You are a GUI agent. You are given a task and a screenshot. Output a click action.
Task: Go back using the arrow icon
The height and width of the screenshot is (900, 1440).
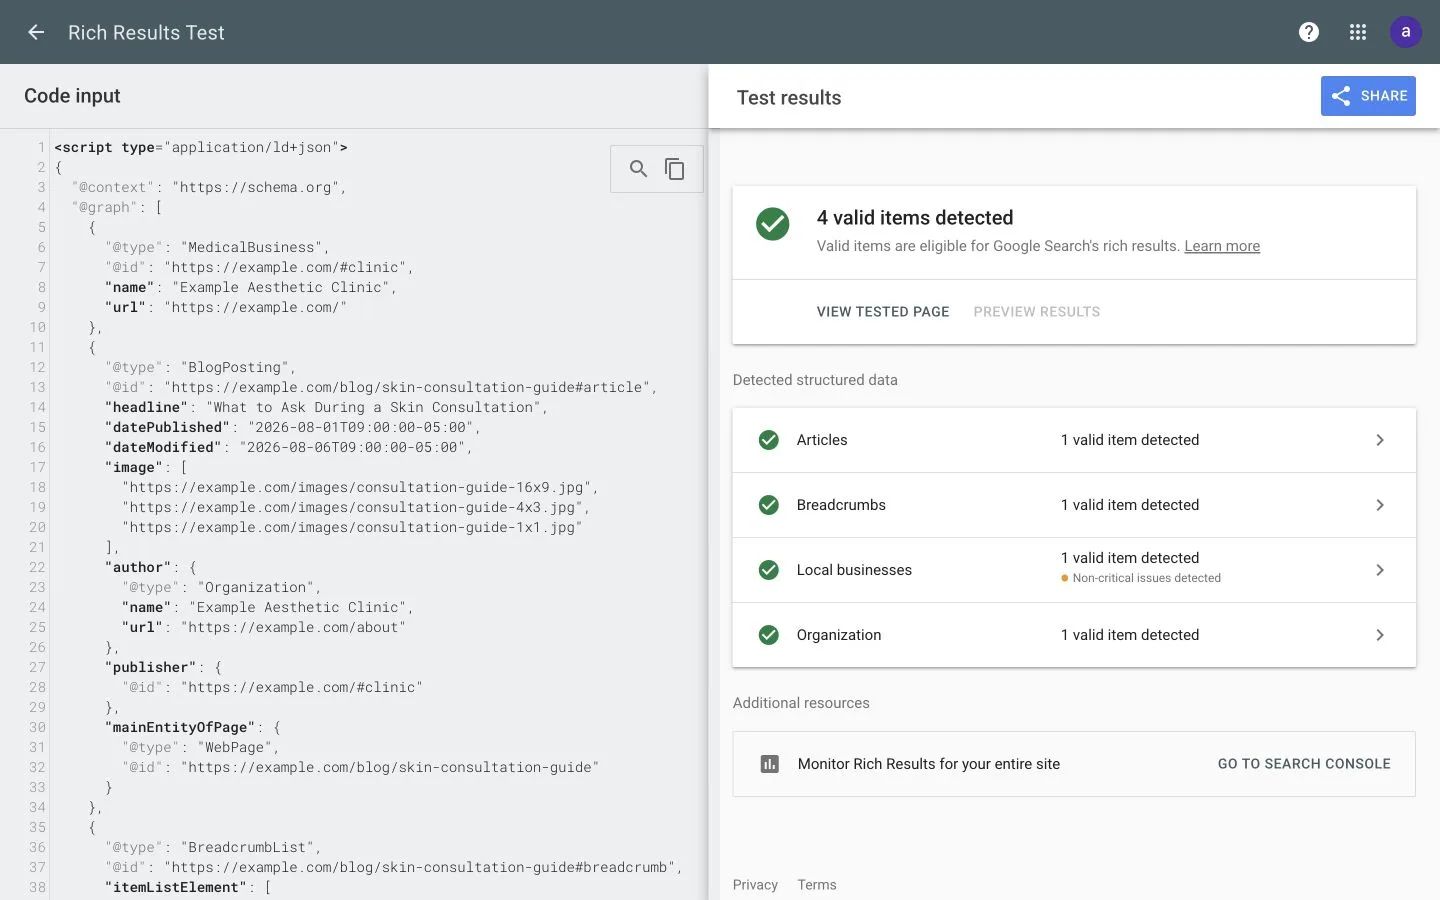pos(36,32)
